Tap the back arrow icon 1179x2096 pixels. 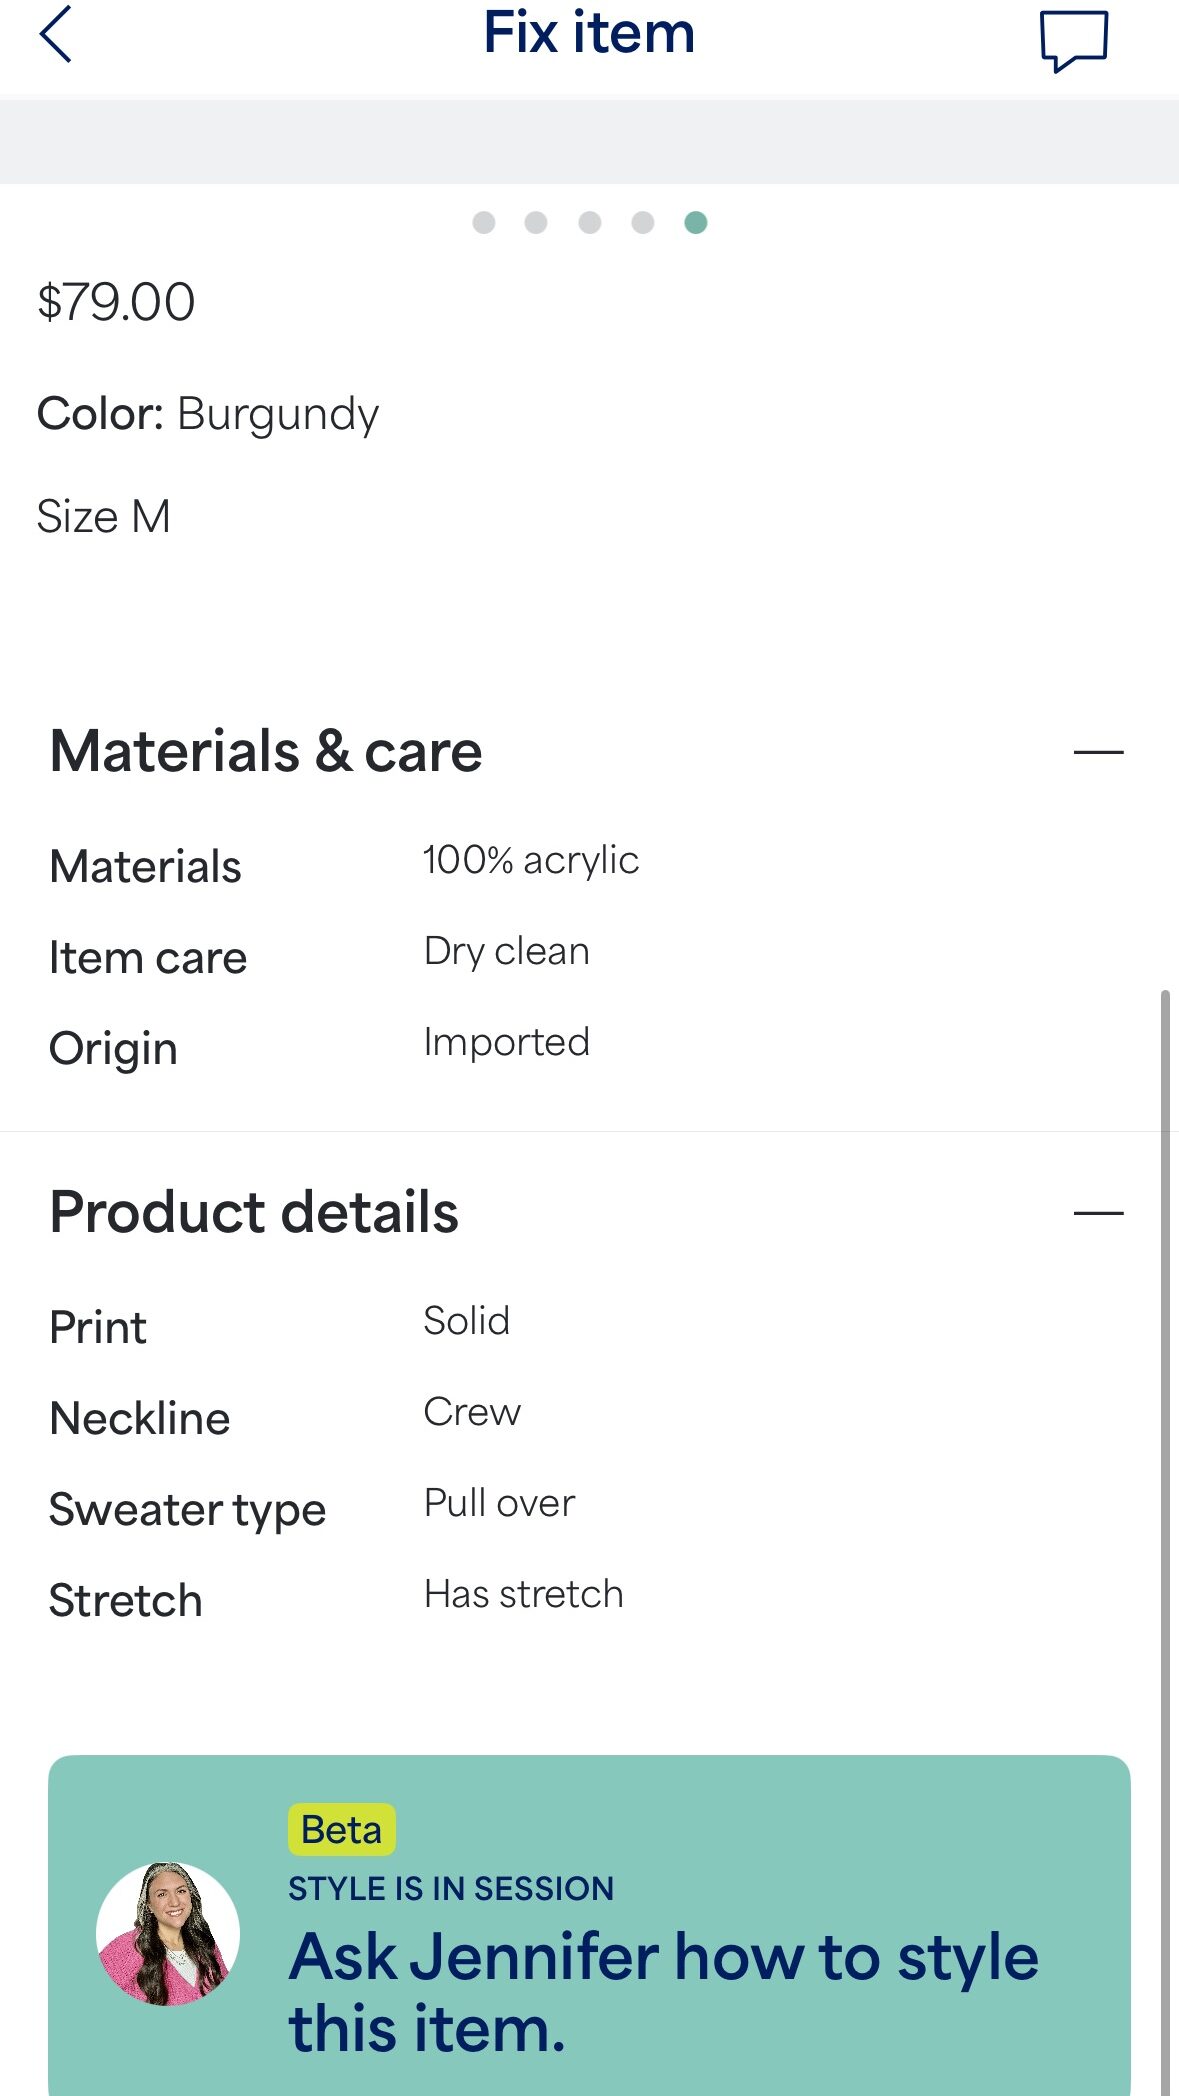pos(56,35)
